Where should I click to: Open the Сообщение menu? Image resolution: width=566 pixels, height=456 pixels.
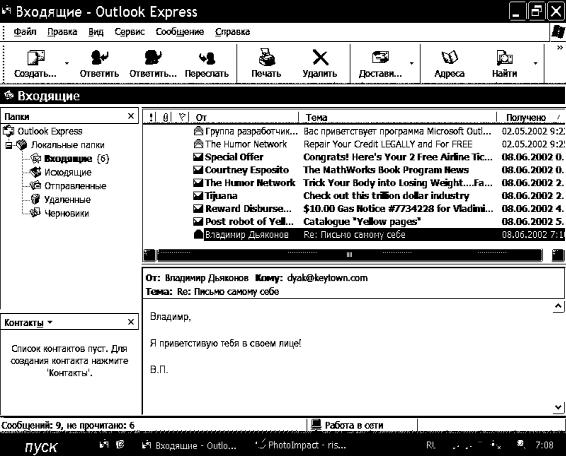tap(180, 32)
